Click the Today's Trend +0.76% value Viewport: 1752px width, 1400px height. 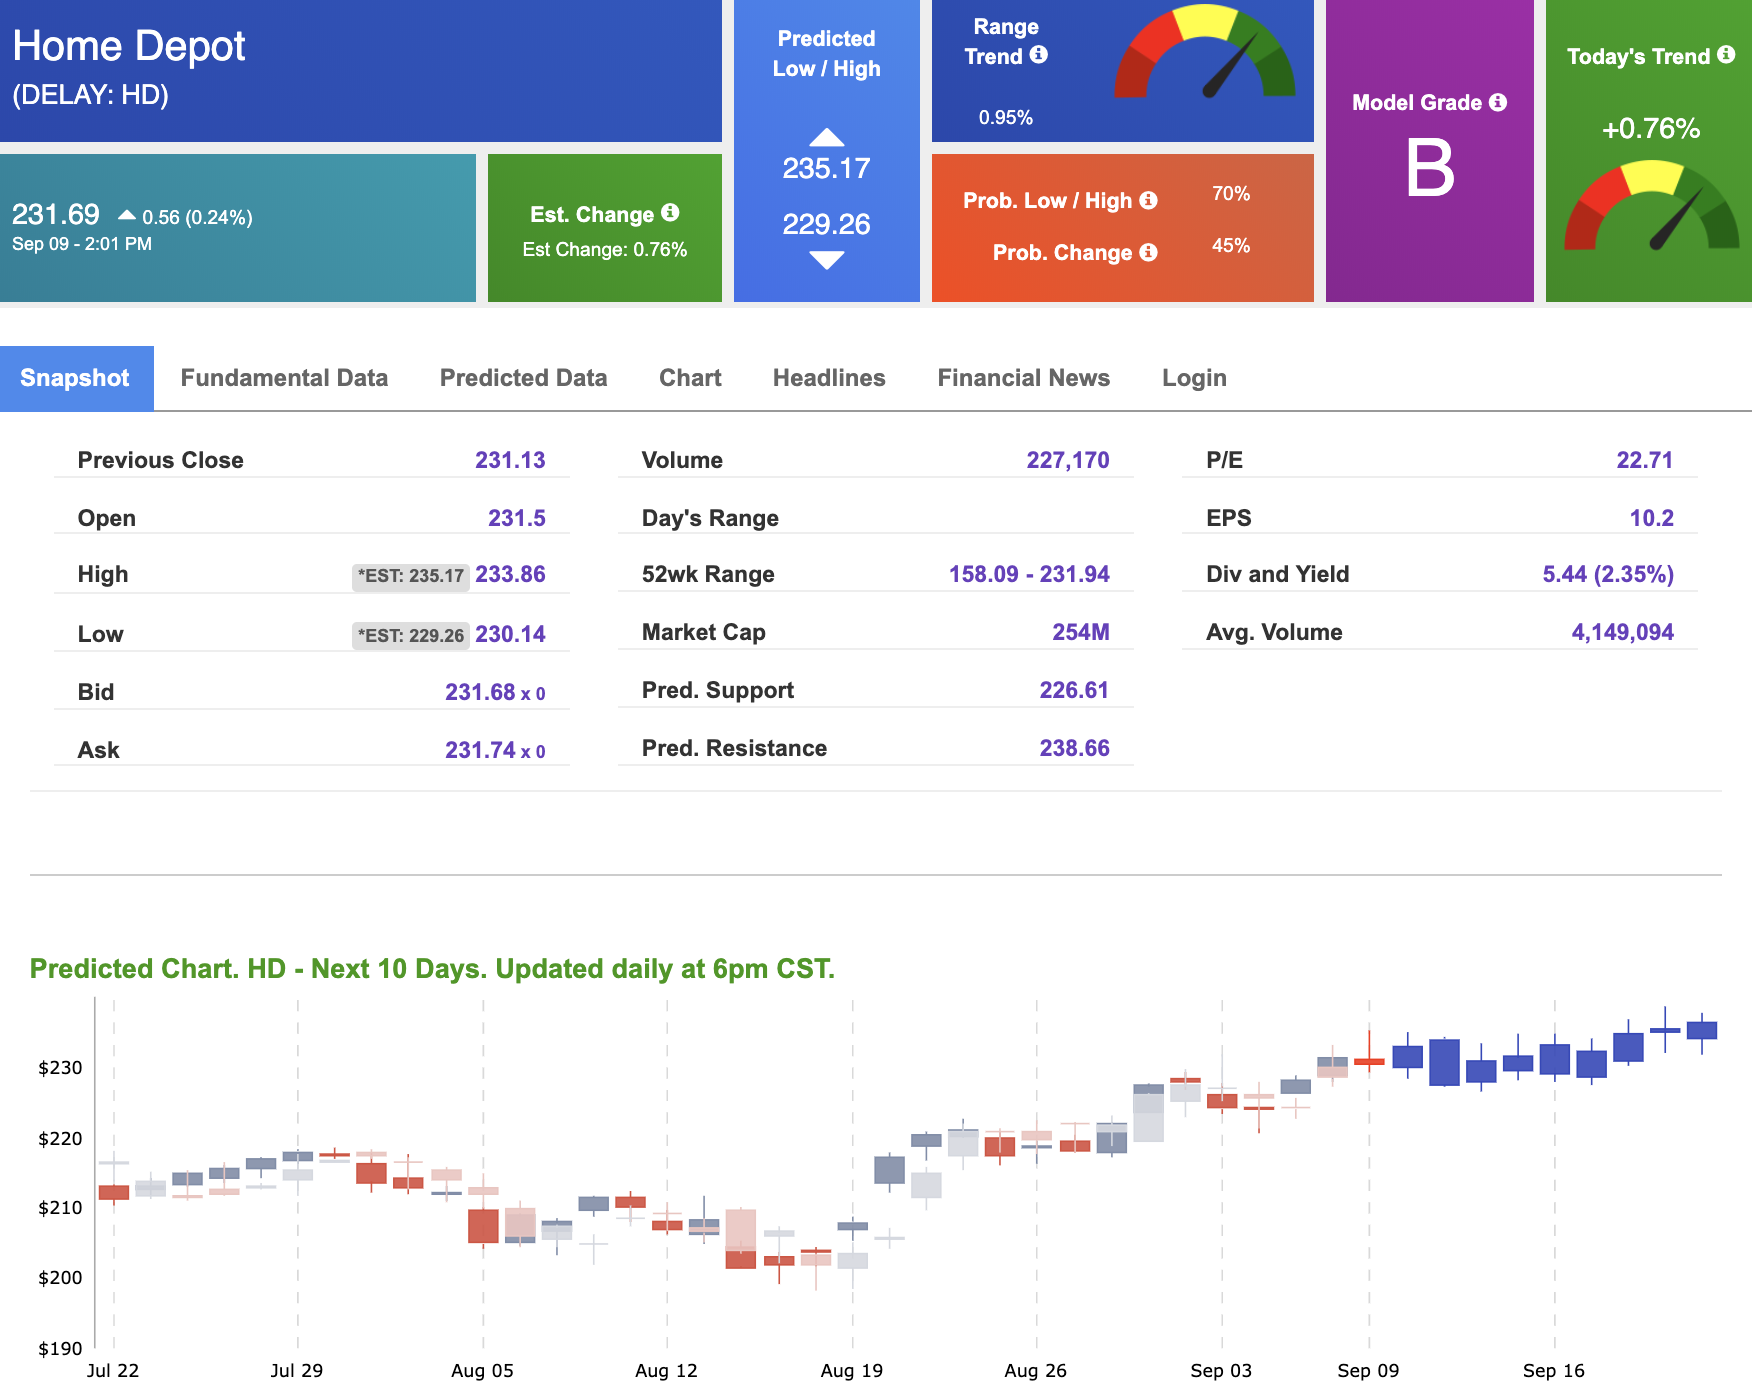pyautogui.click(x=1651, y=129)
